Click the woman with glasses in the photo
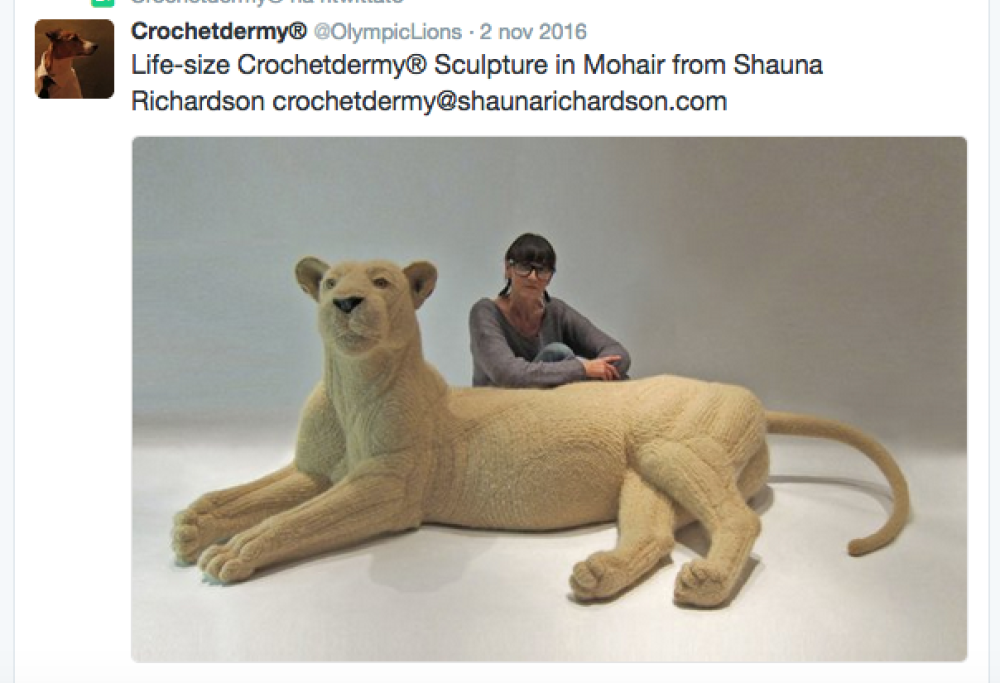The height and width of the screenshot is (683, 1000). coord(543,312)
